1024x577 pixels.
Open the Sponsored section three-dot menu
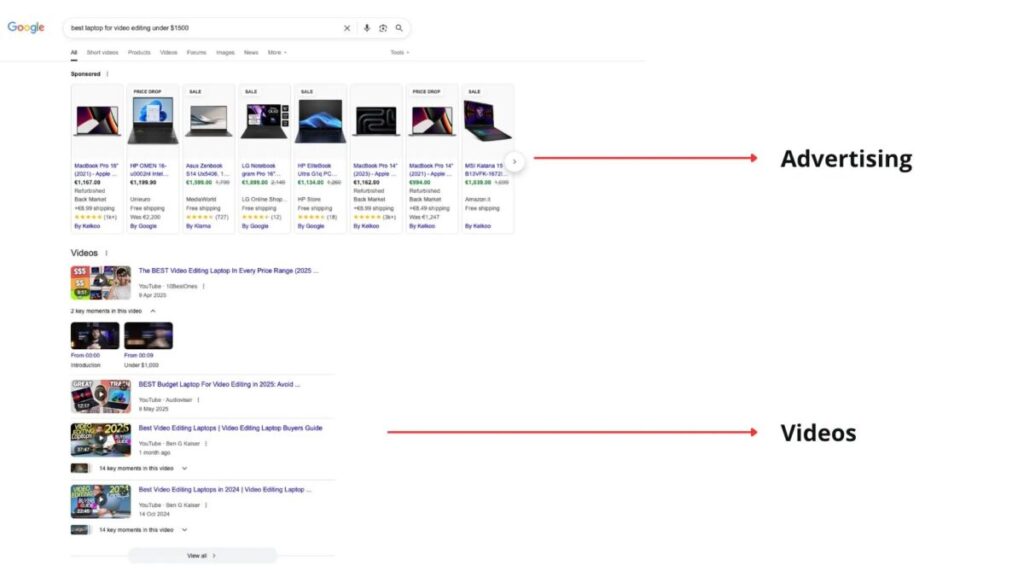pos(108,74)
